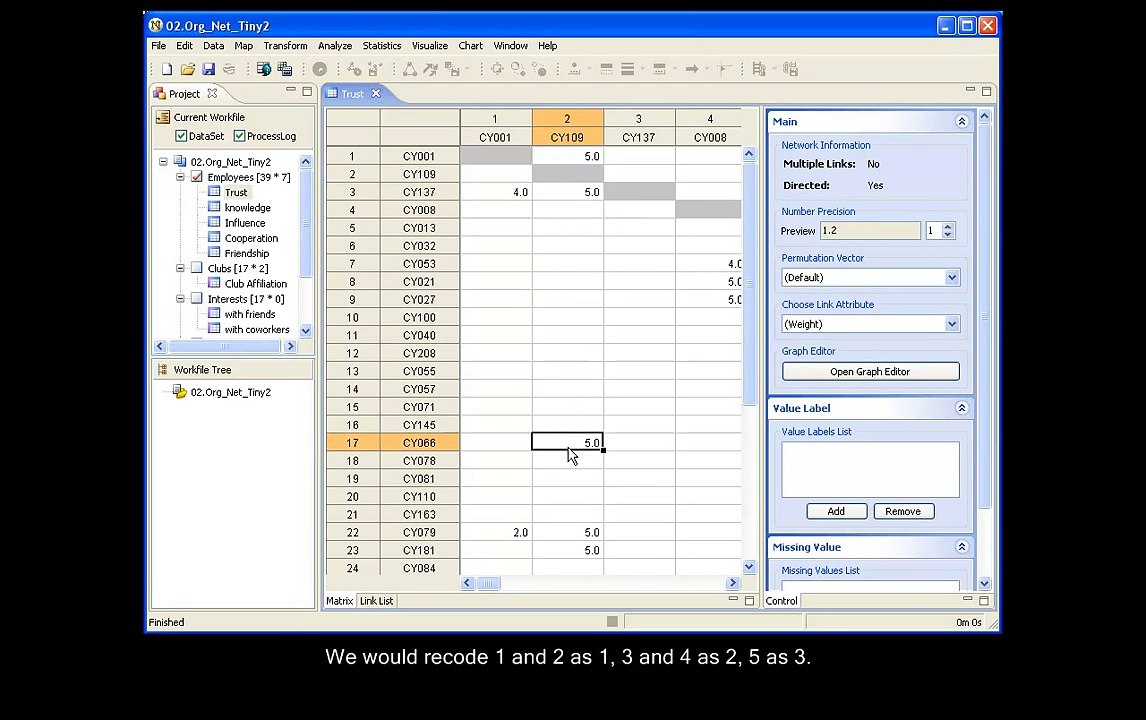Select the Club Affiliation network
The image size is (1146, 720).
tap(256, 284)
